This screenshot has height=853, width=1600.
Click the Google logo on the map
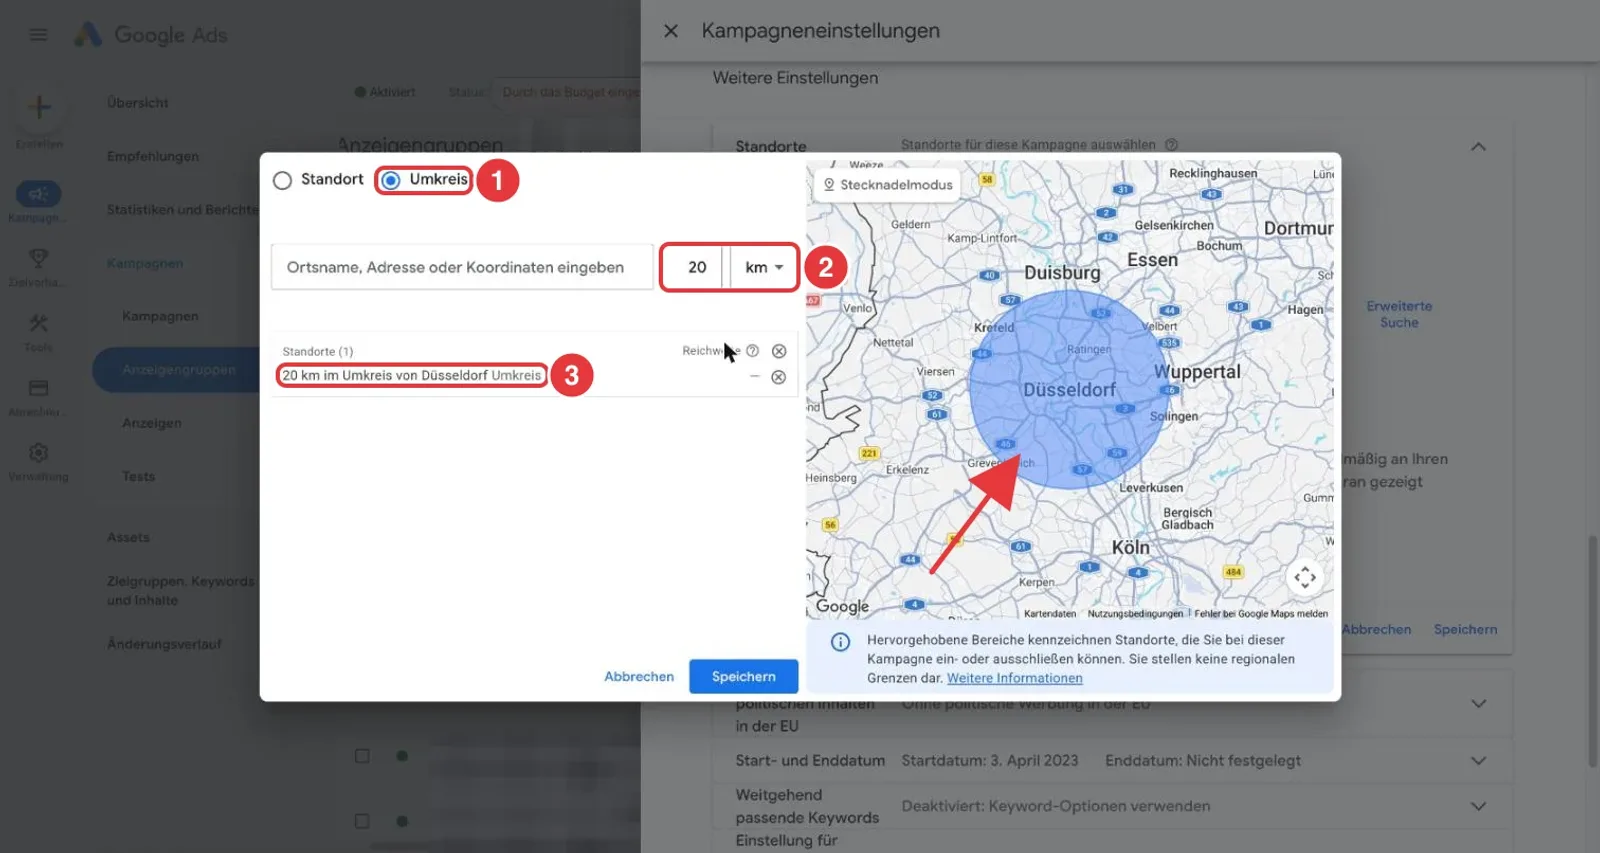click(842, 606)
